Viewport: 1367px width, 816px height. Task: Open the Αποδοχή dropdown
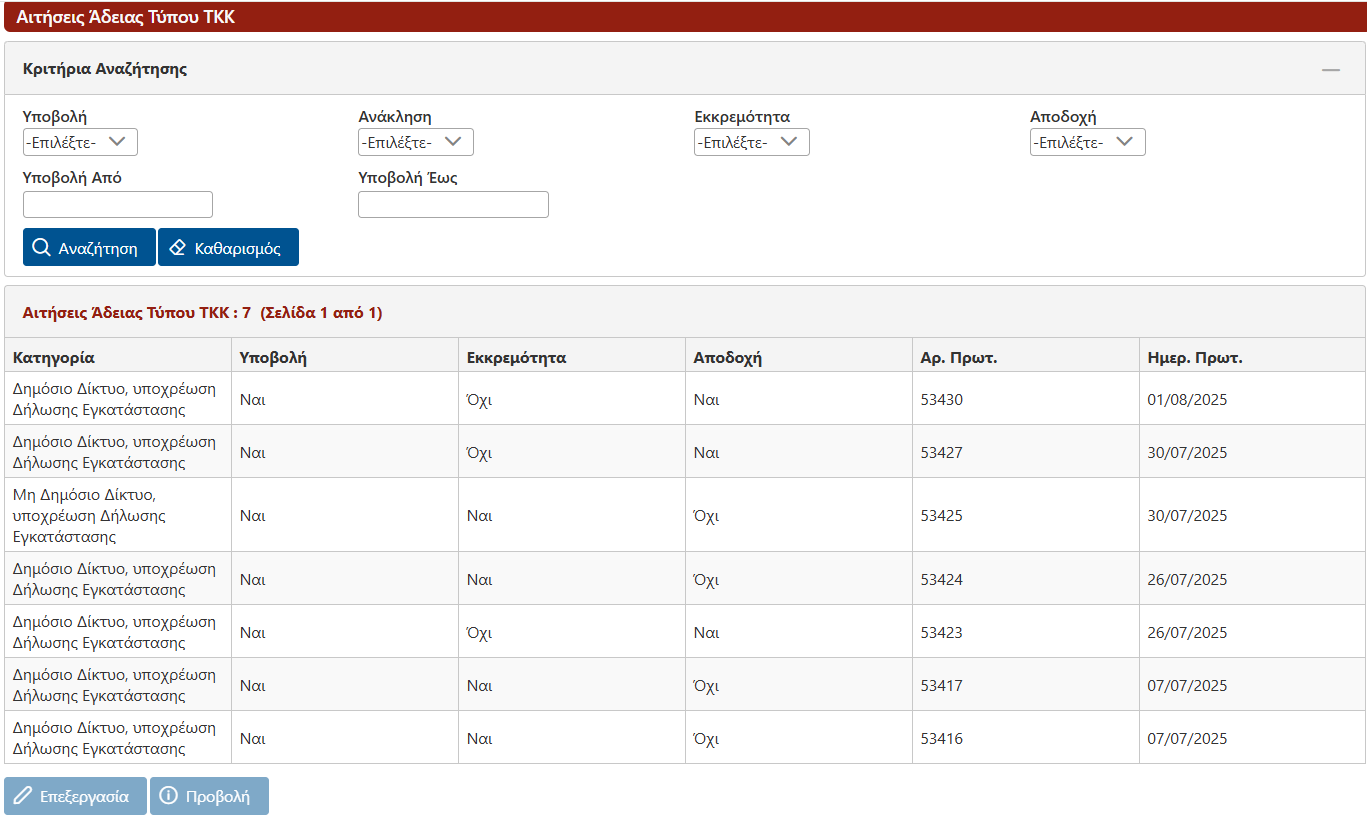tap(1087, 141)
